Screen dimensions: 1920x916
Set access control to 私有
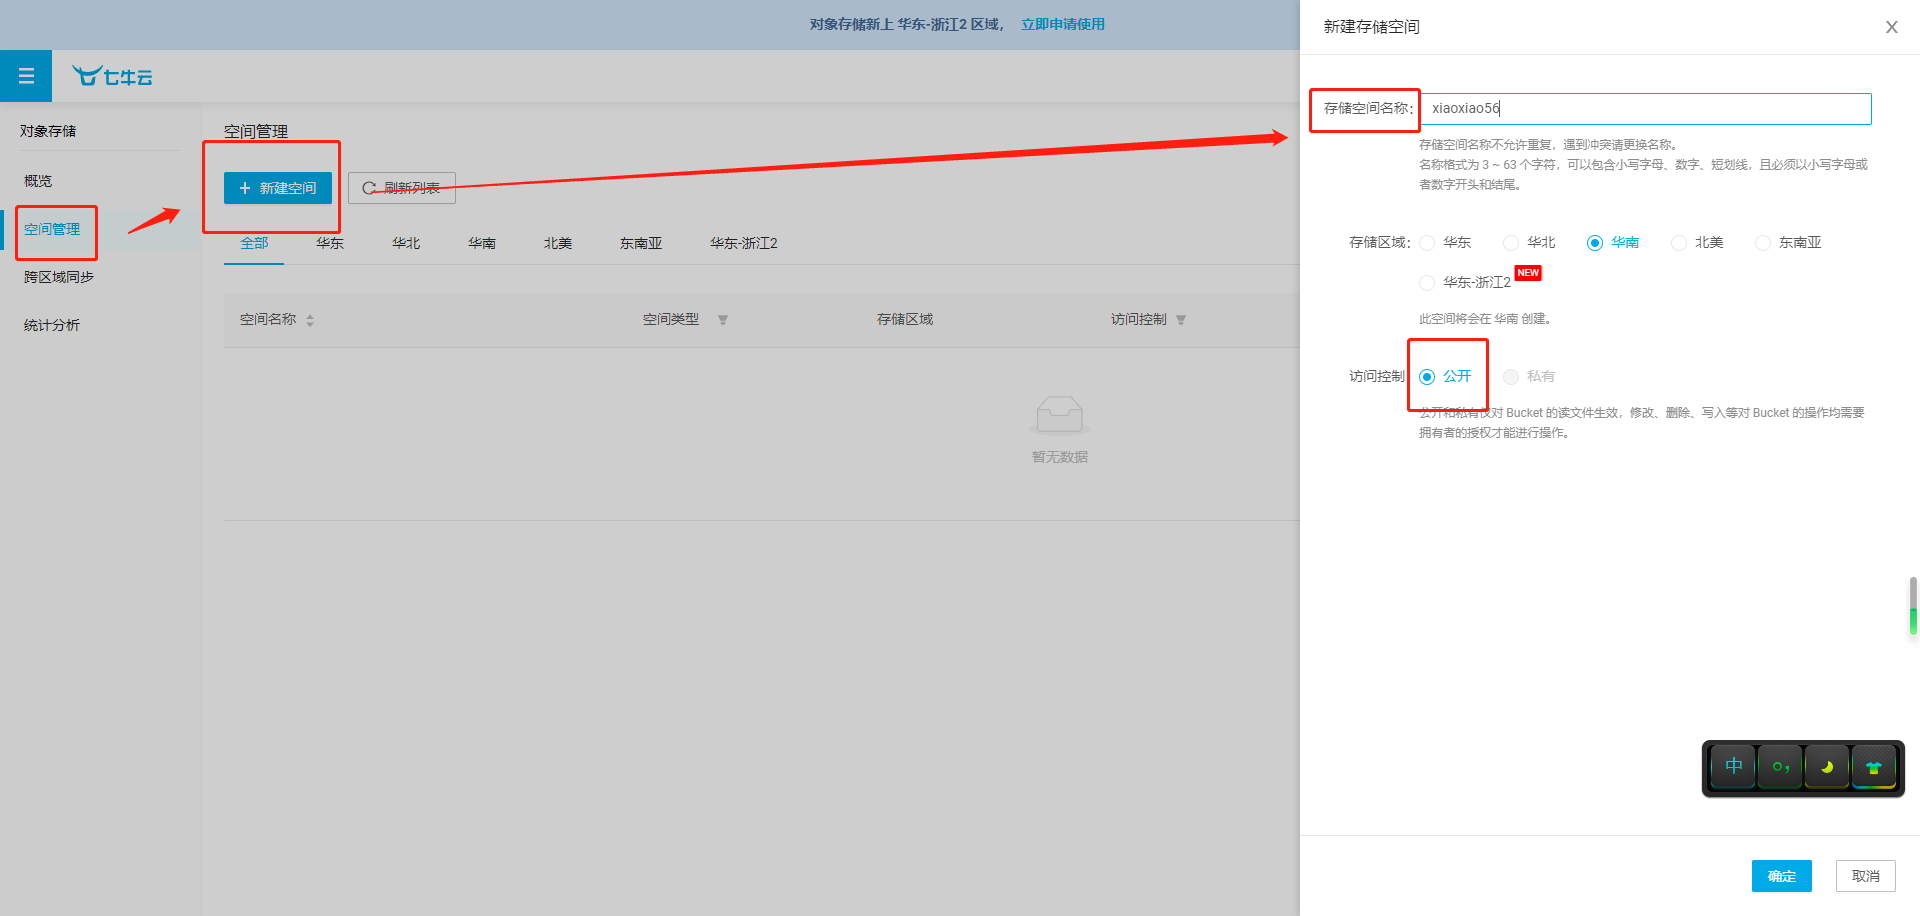coord(1511,377)
